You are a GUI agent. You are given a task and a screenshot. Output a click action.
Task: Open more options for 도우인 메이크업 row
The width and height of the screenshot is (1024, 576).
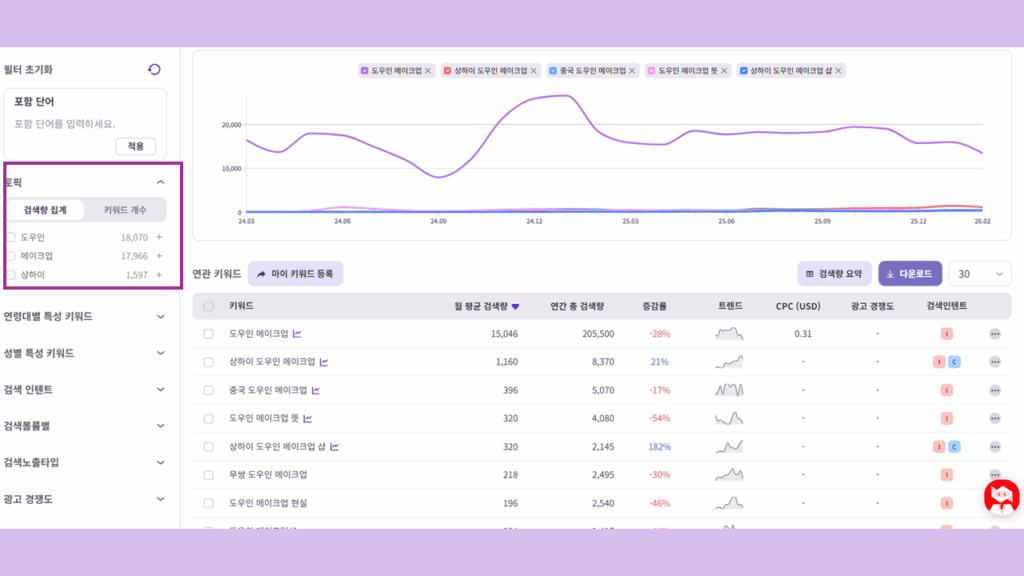[x=994, y=334]
